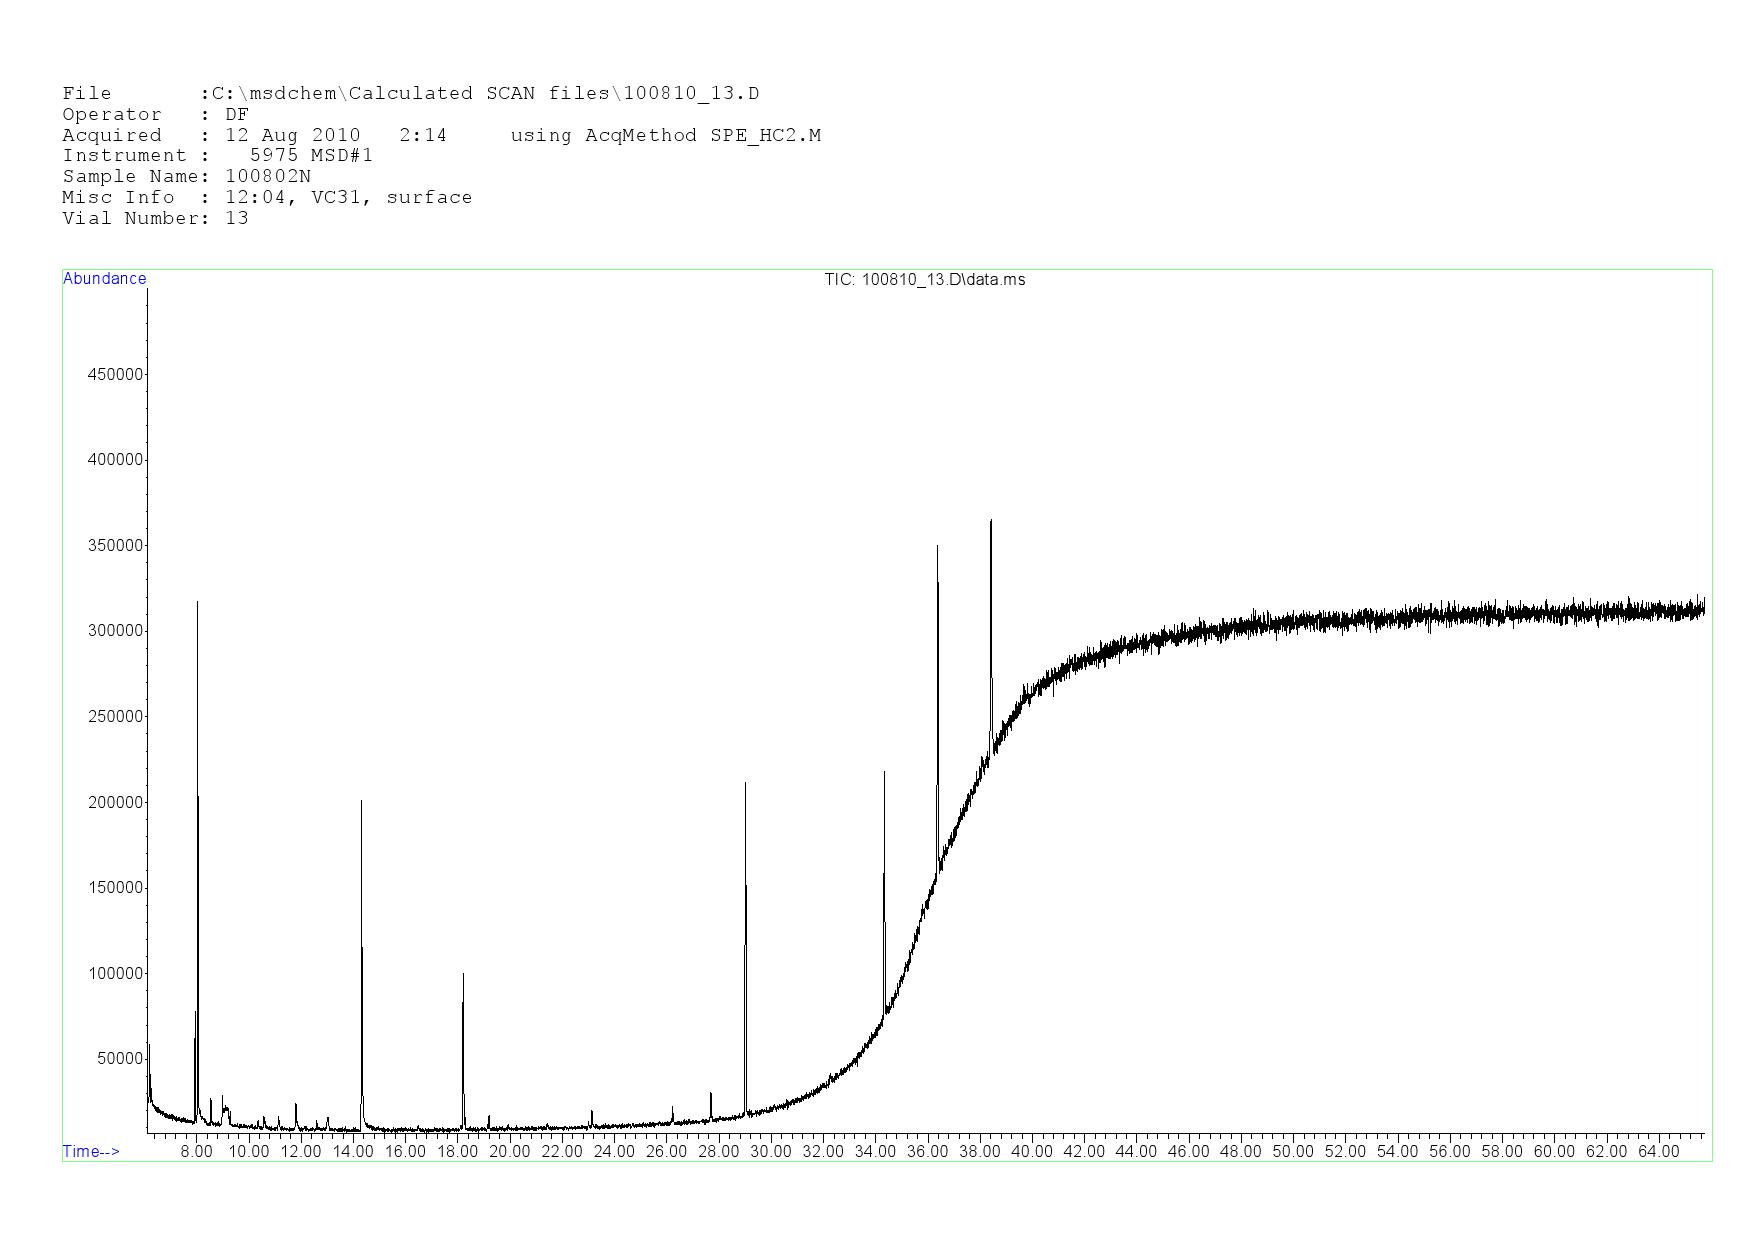Click the 450000 y-axis tick label
Screen dimensions: 1754x1240
pos(116,375)
